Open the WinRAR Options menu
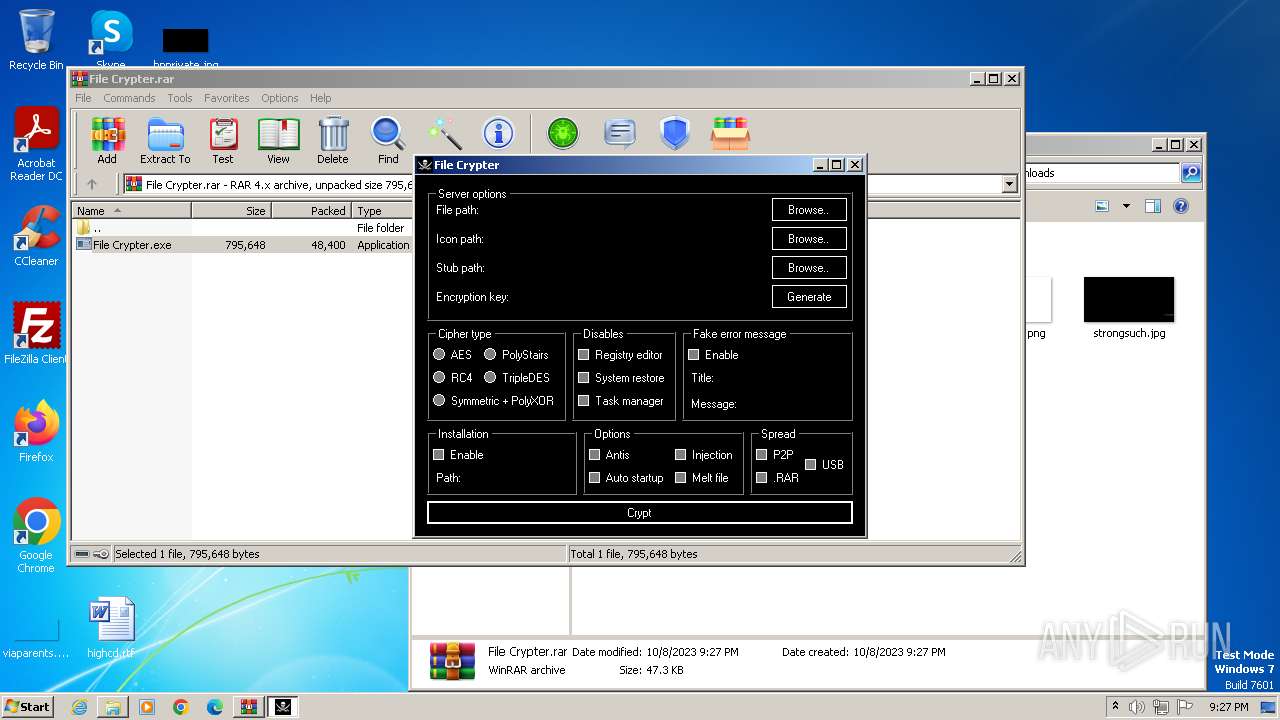 (x=280, y=98)
